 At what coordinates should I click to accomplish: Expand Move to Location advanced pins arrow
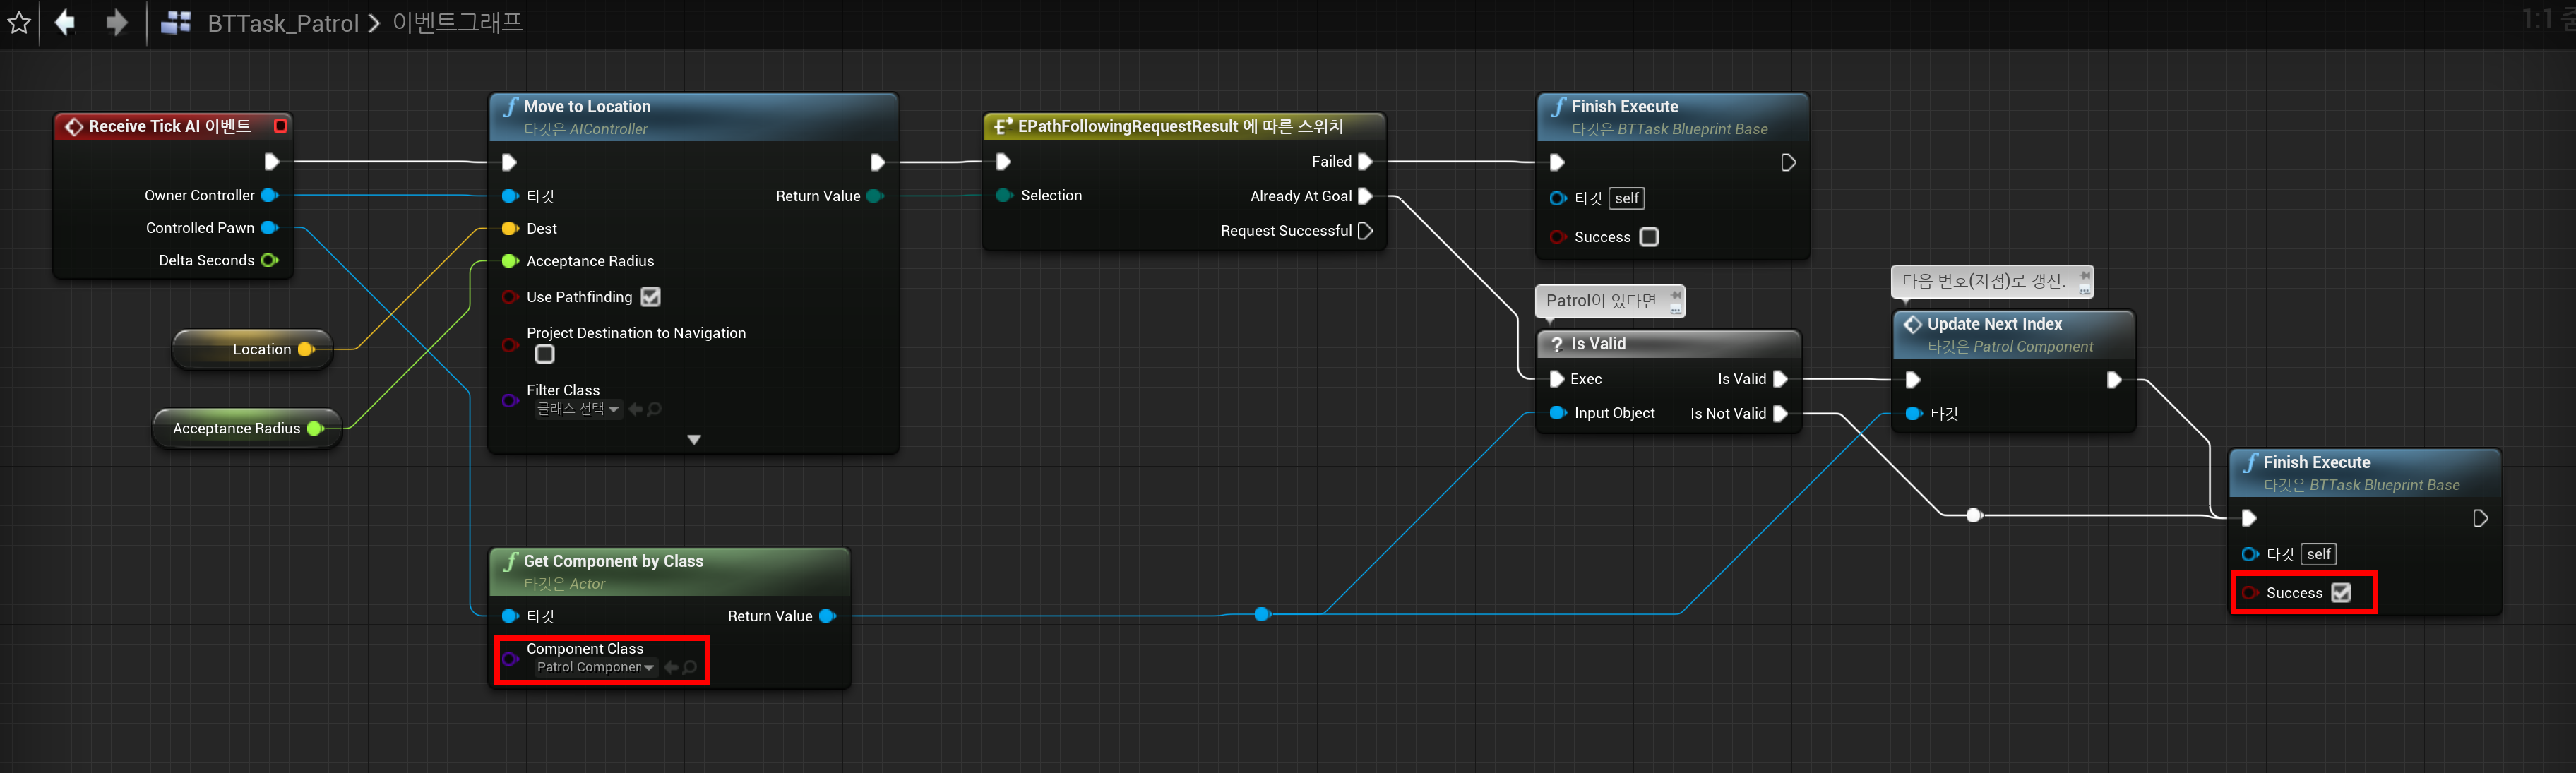pos(694,440)
